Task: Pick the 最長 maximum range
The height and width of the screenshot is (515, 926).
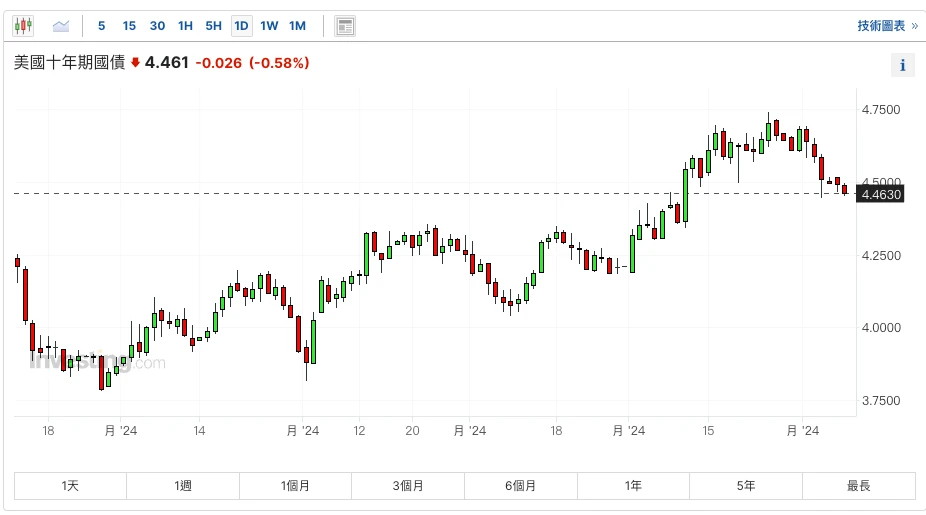Action: click(858, 486)
